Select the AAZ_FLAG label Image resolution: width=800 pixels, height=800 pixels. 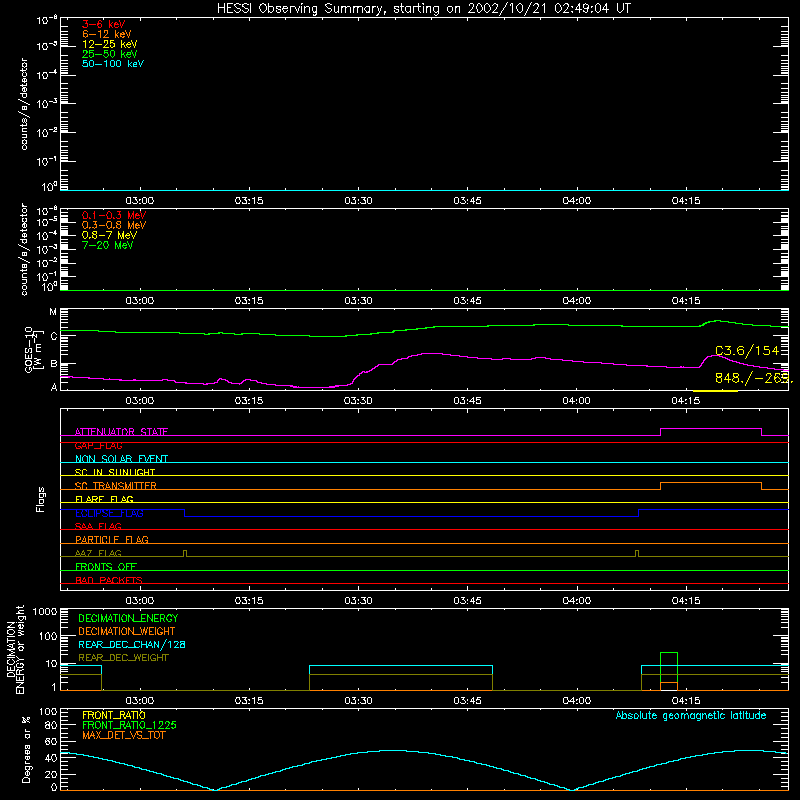click(x=98, y=554)
